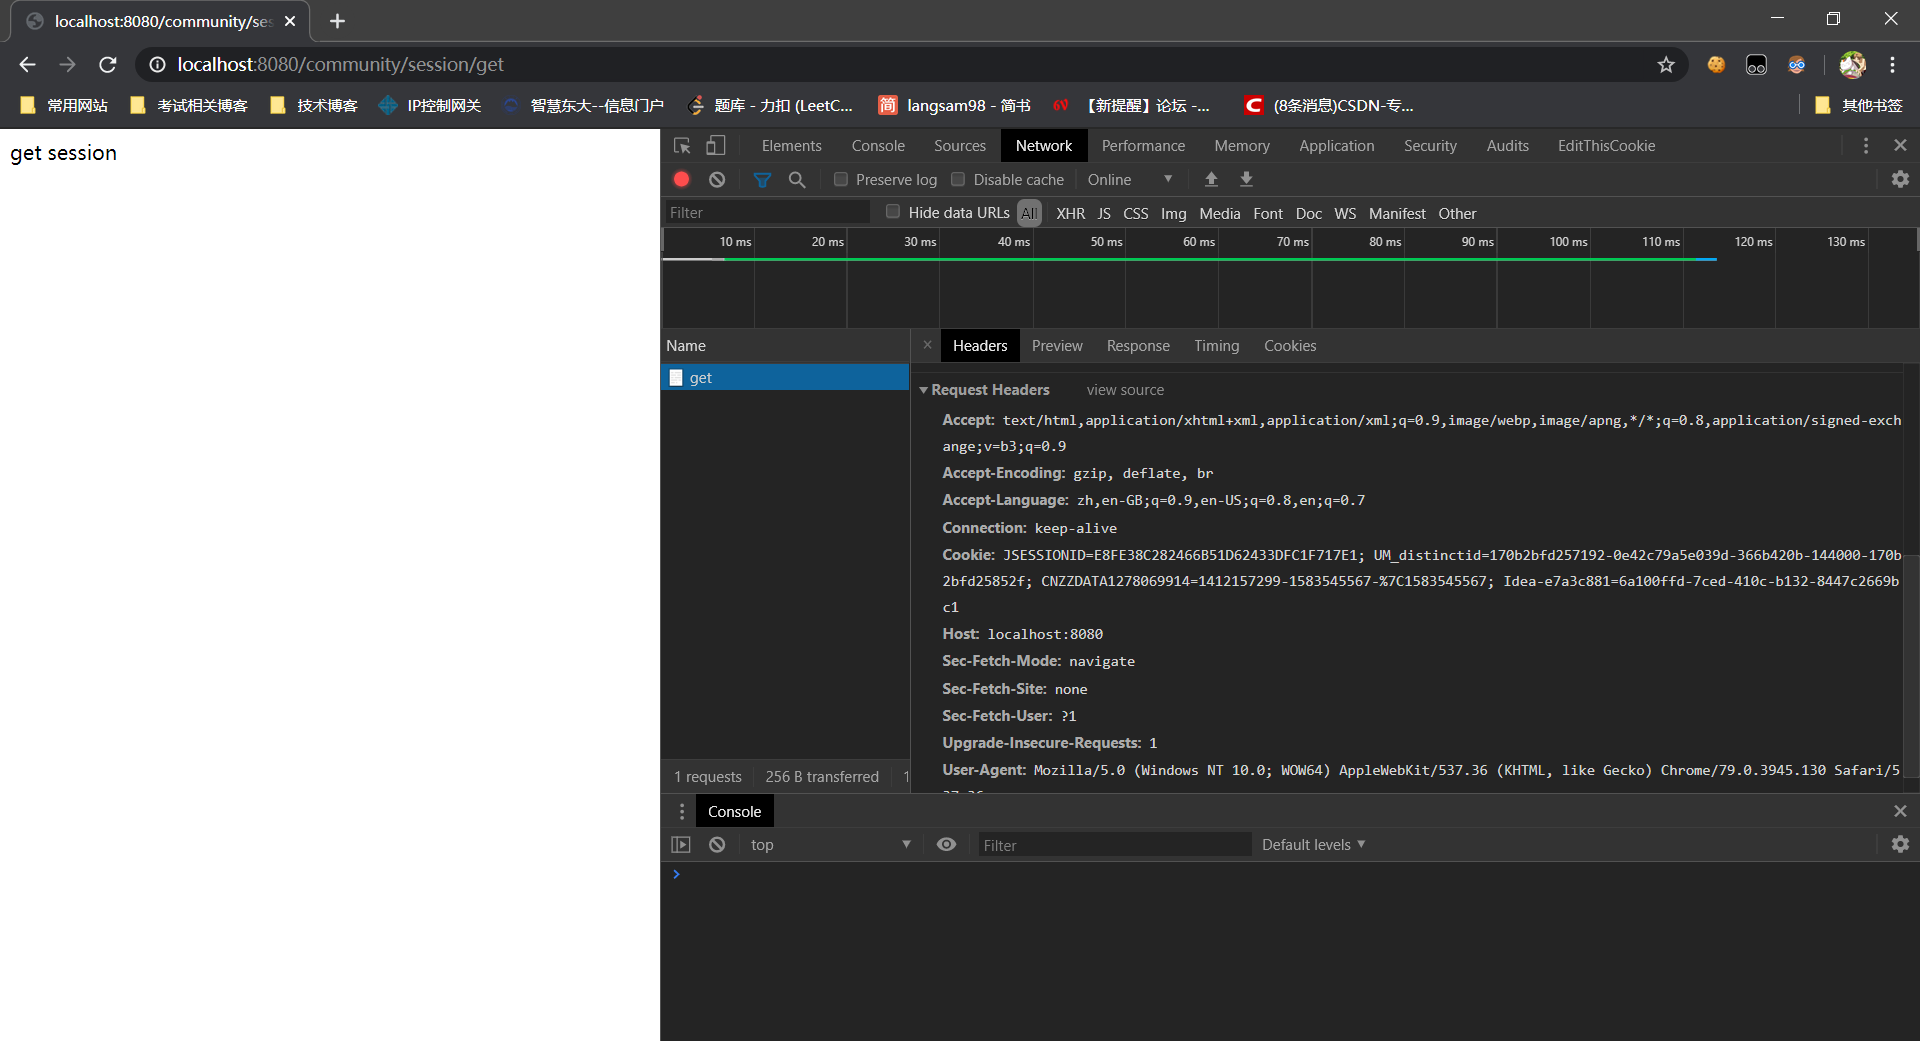Open a new browser tab
1920x1041 pixels.
(x=337, y=21)
